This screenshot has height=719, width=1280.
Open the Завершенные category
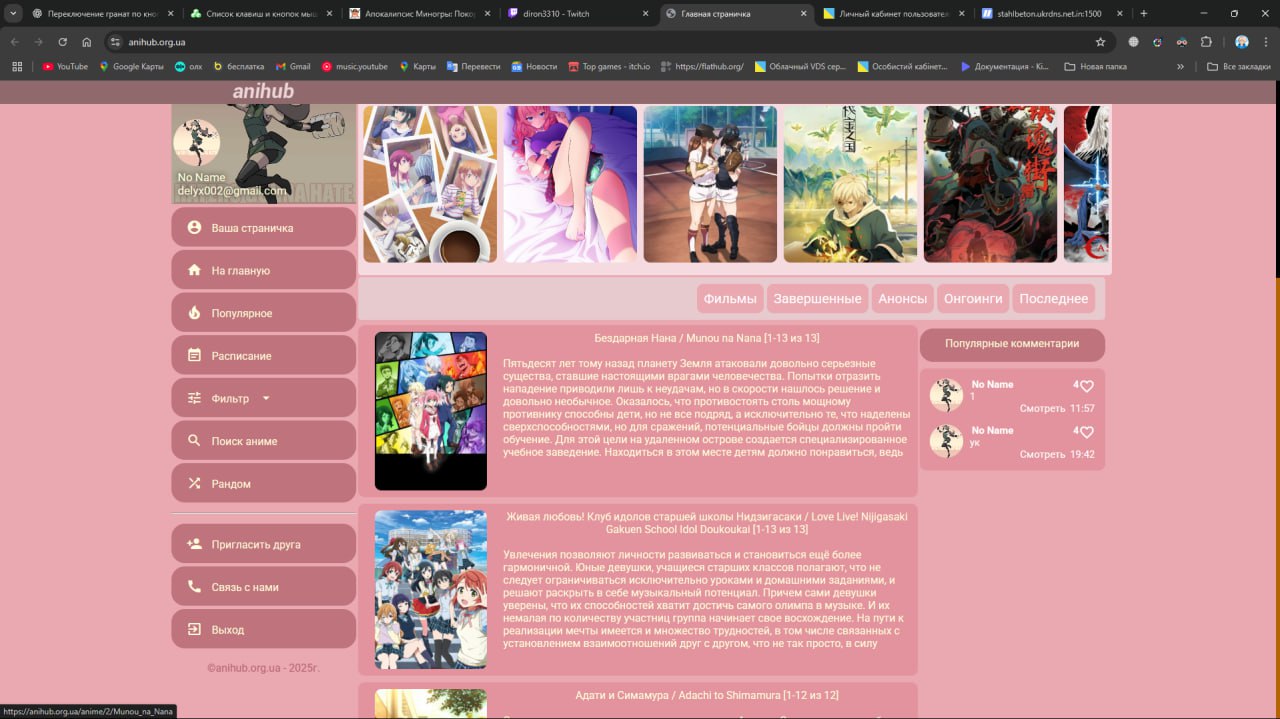817,299
